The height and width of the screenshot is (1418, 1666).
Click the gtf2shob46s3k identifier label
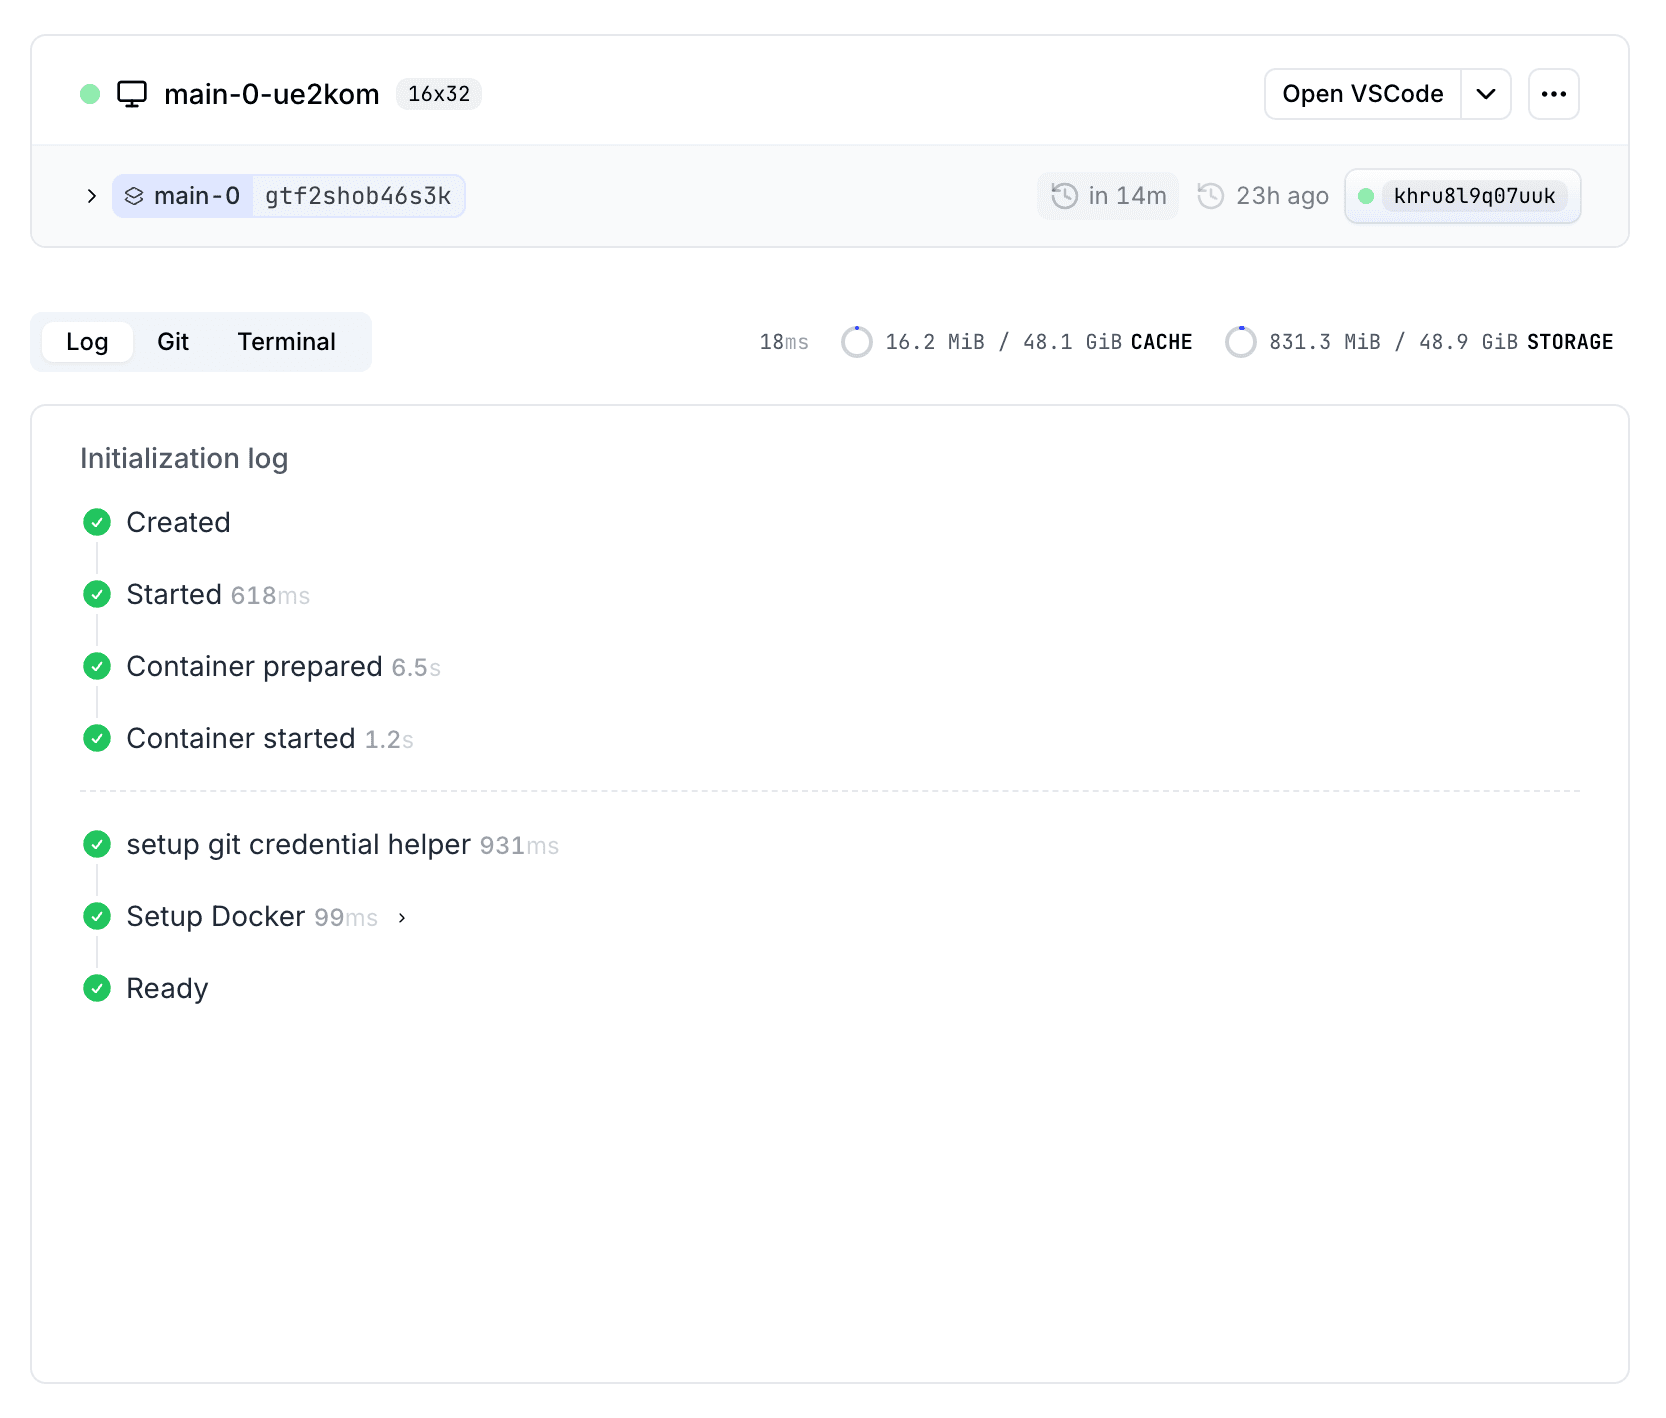click(358, 196)
